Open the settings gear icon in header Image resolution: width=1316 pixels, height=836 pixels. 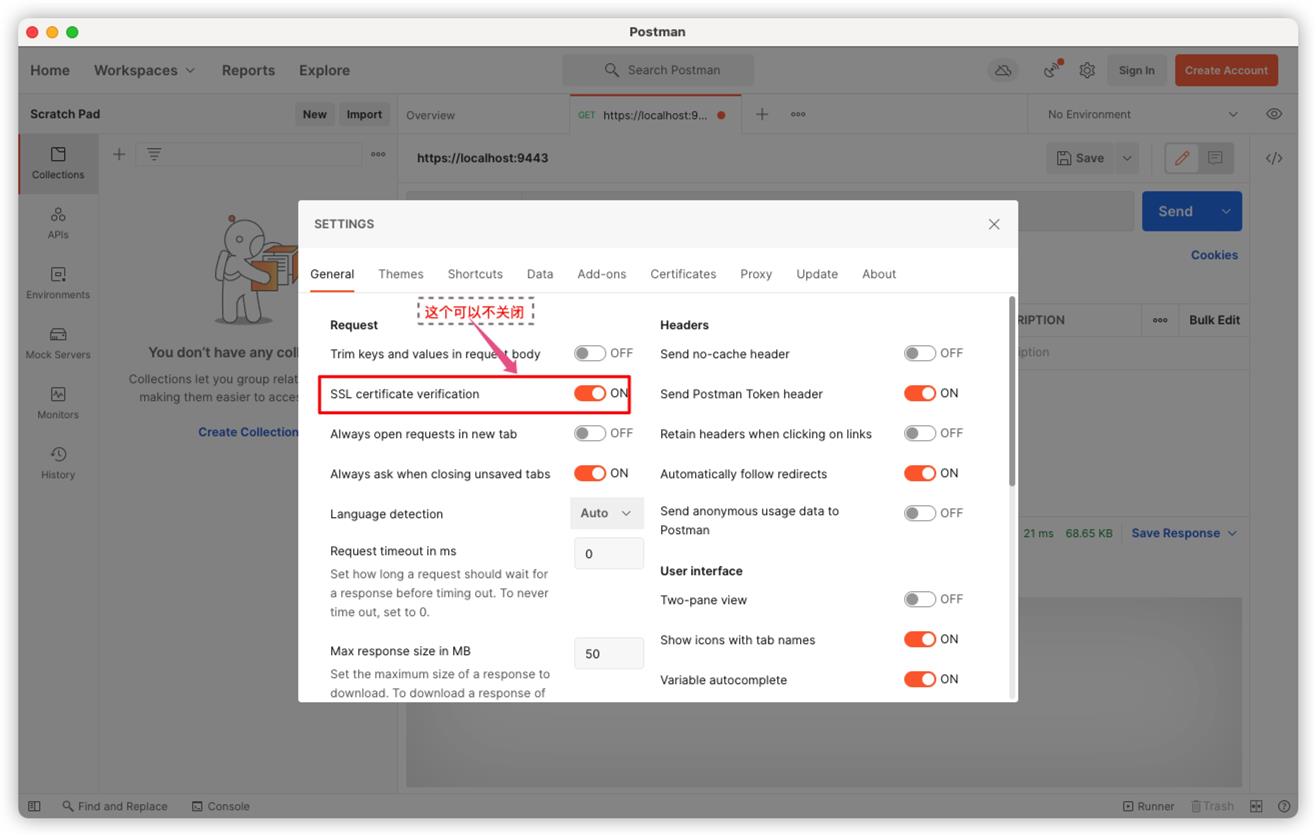[1087, 70]
